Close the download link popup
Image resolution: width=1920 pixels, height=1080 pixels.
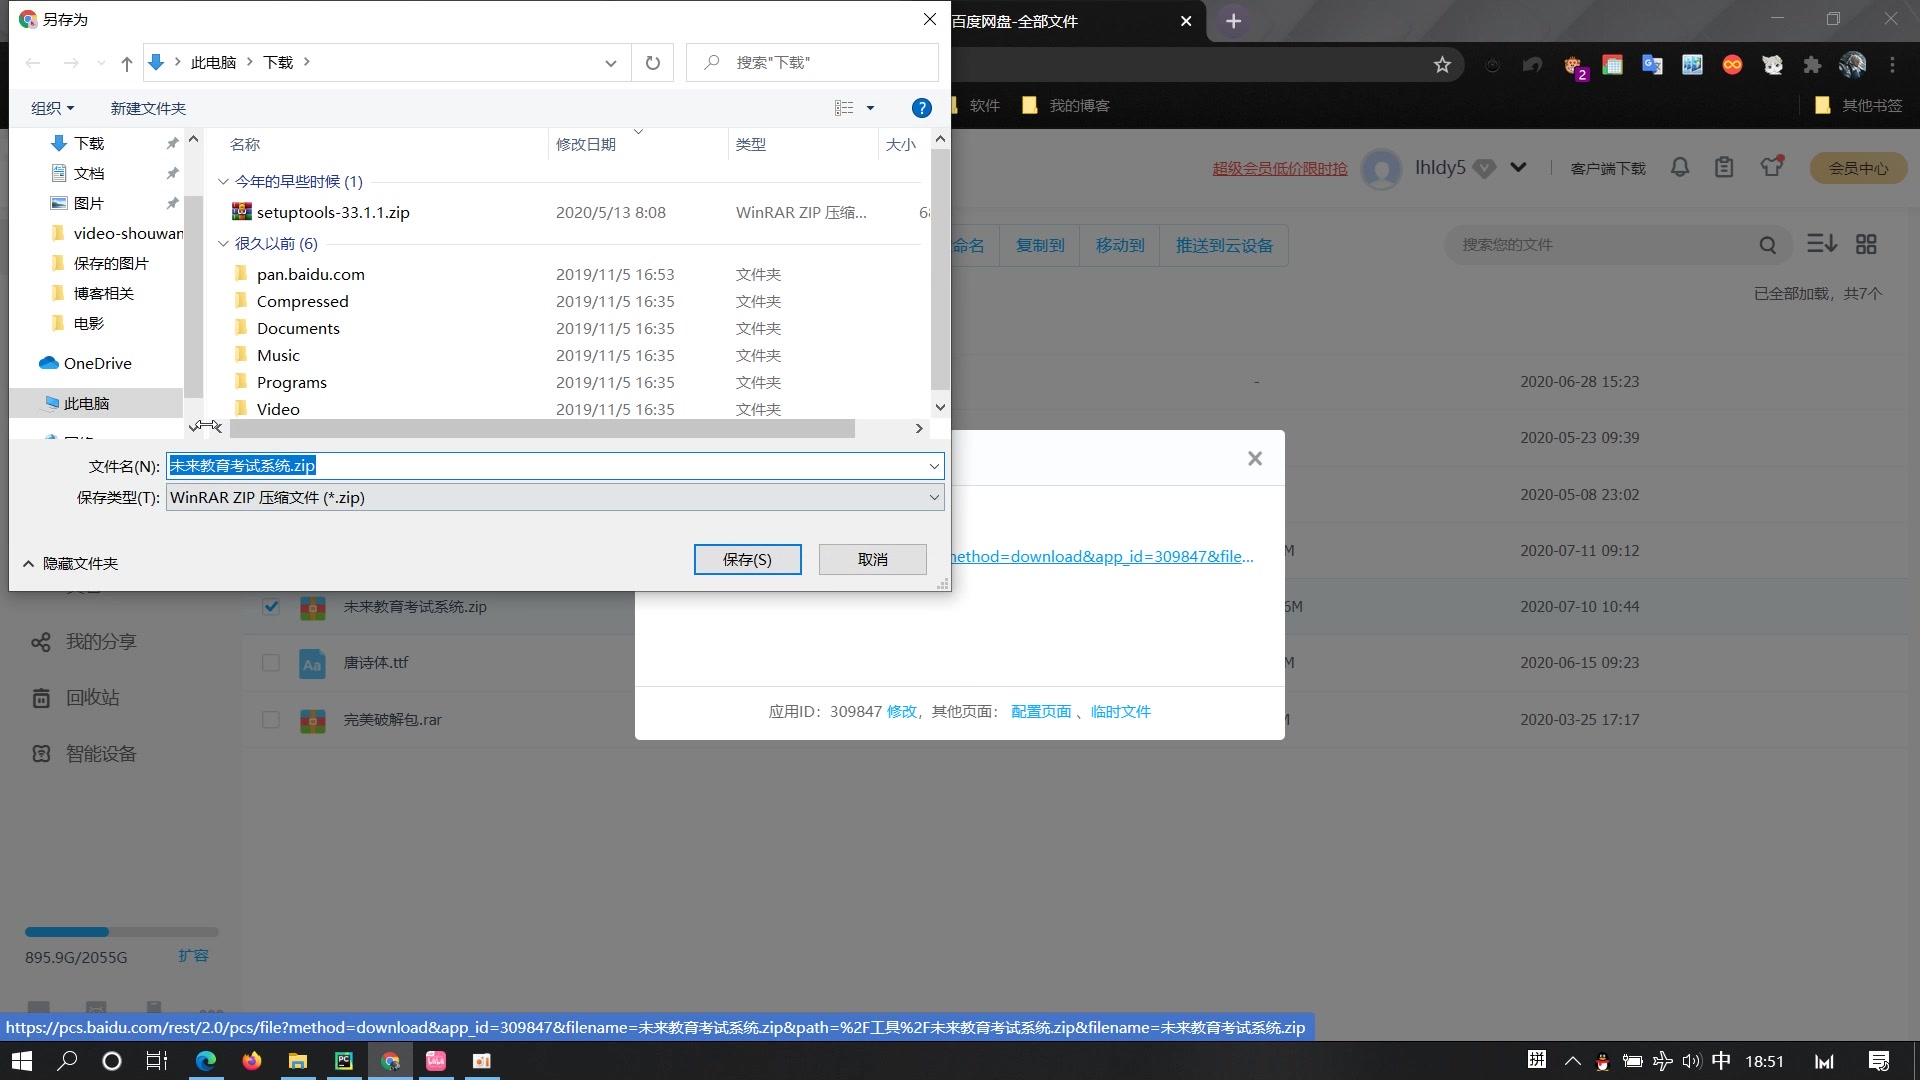click(x=1255, y=458)
